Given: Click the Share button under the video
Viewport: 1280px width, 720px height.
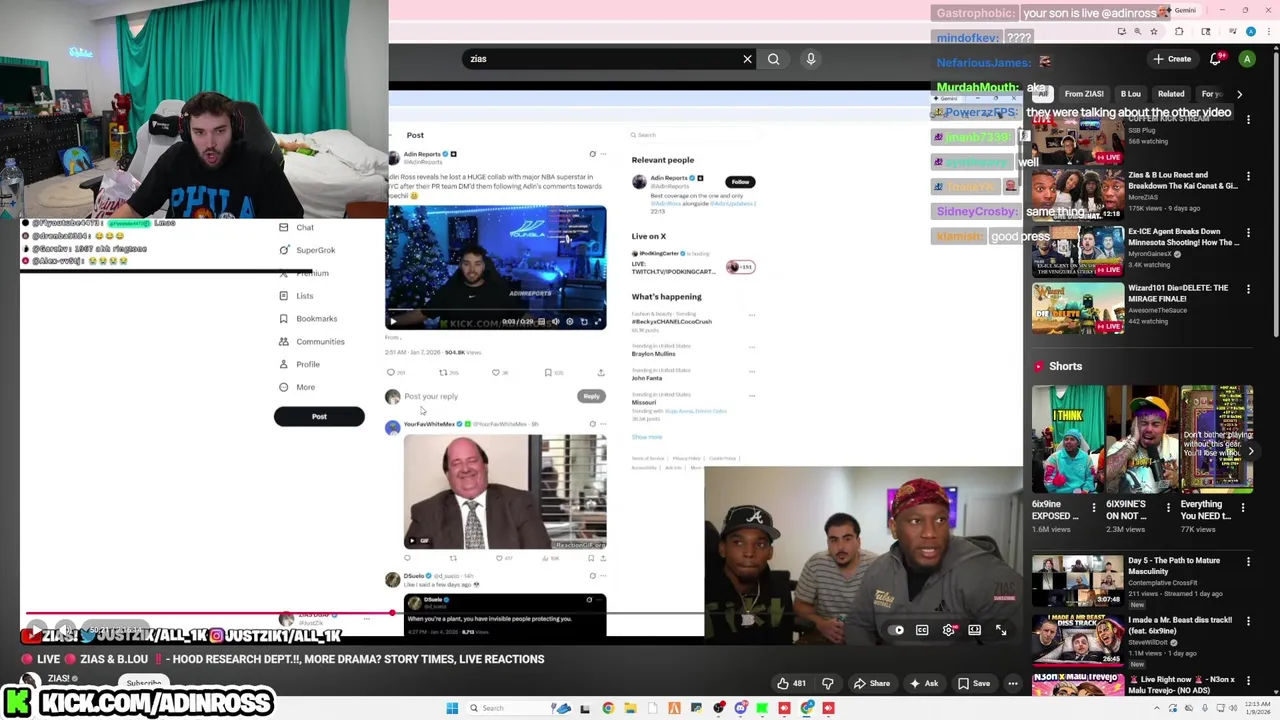Looking at the screenshot, I should click(x=871, y=684).
